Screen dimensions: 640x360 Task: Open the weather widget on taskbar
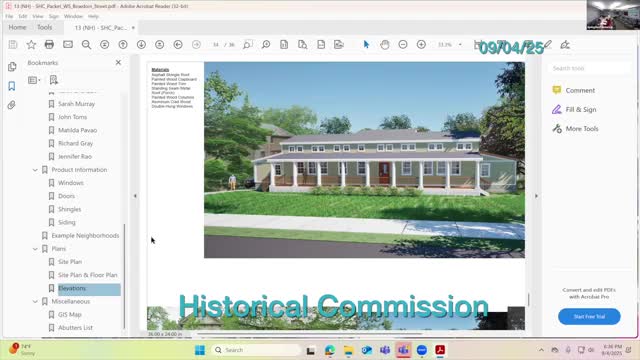[x=22, y=350]
